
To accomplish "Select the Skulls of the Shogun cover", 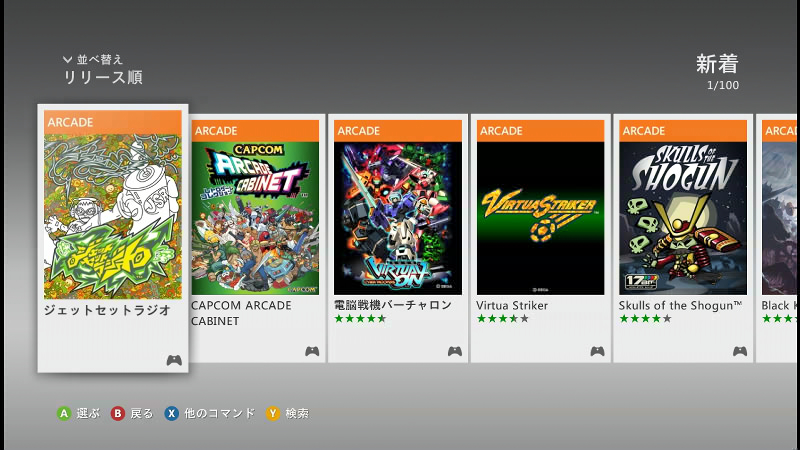I will [x=683, y=218].
